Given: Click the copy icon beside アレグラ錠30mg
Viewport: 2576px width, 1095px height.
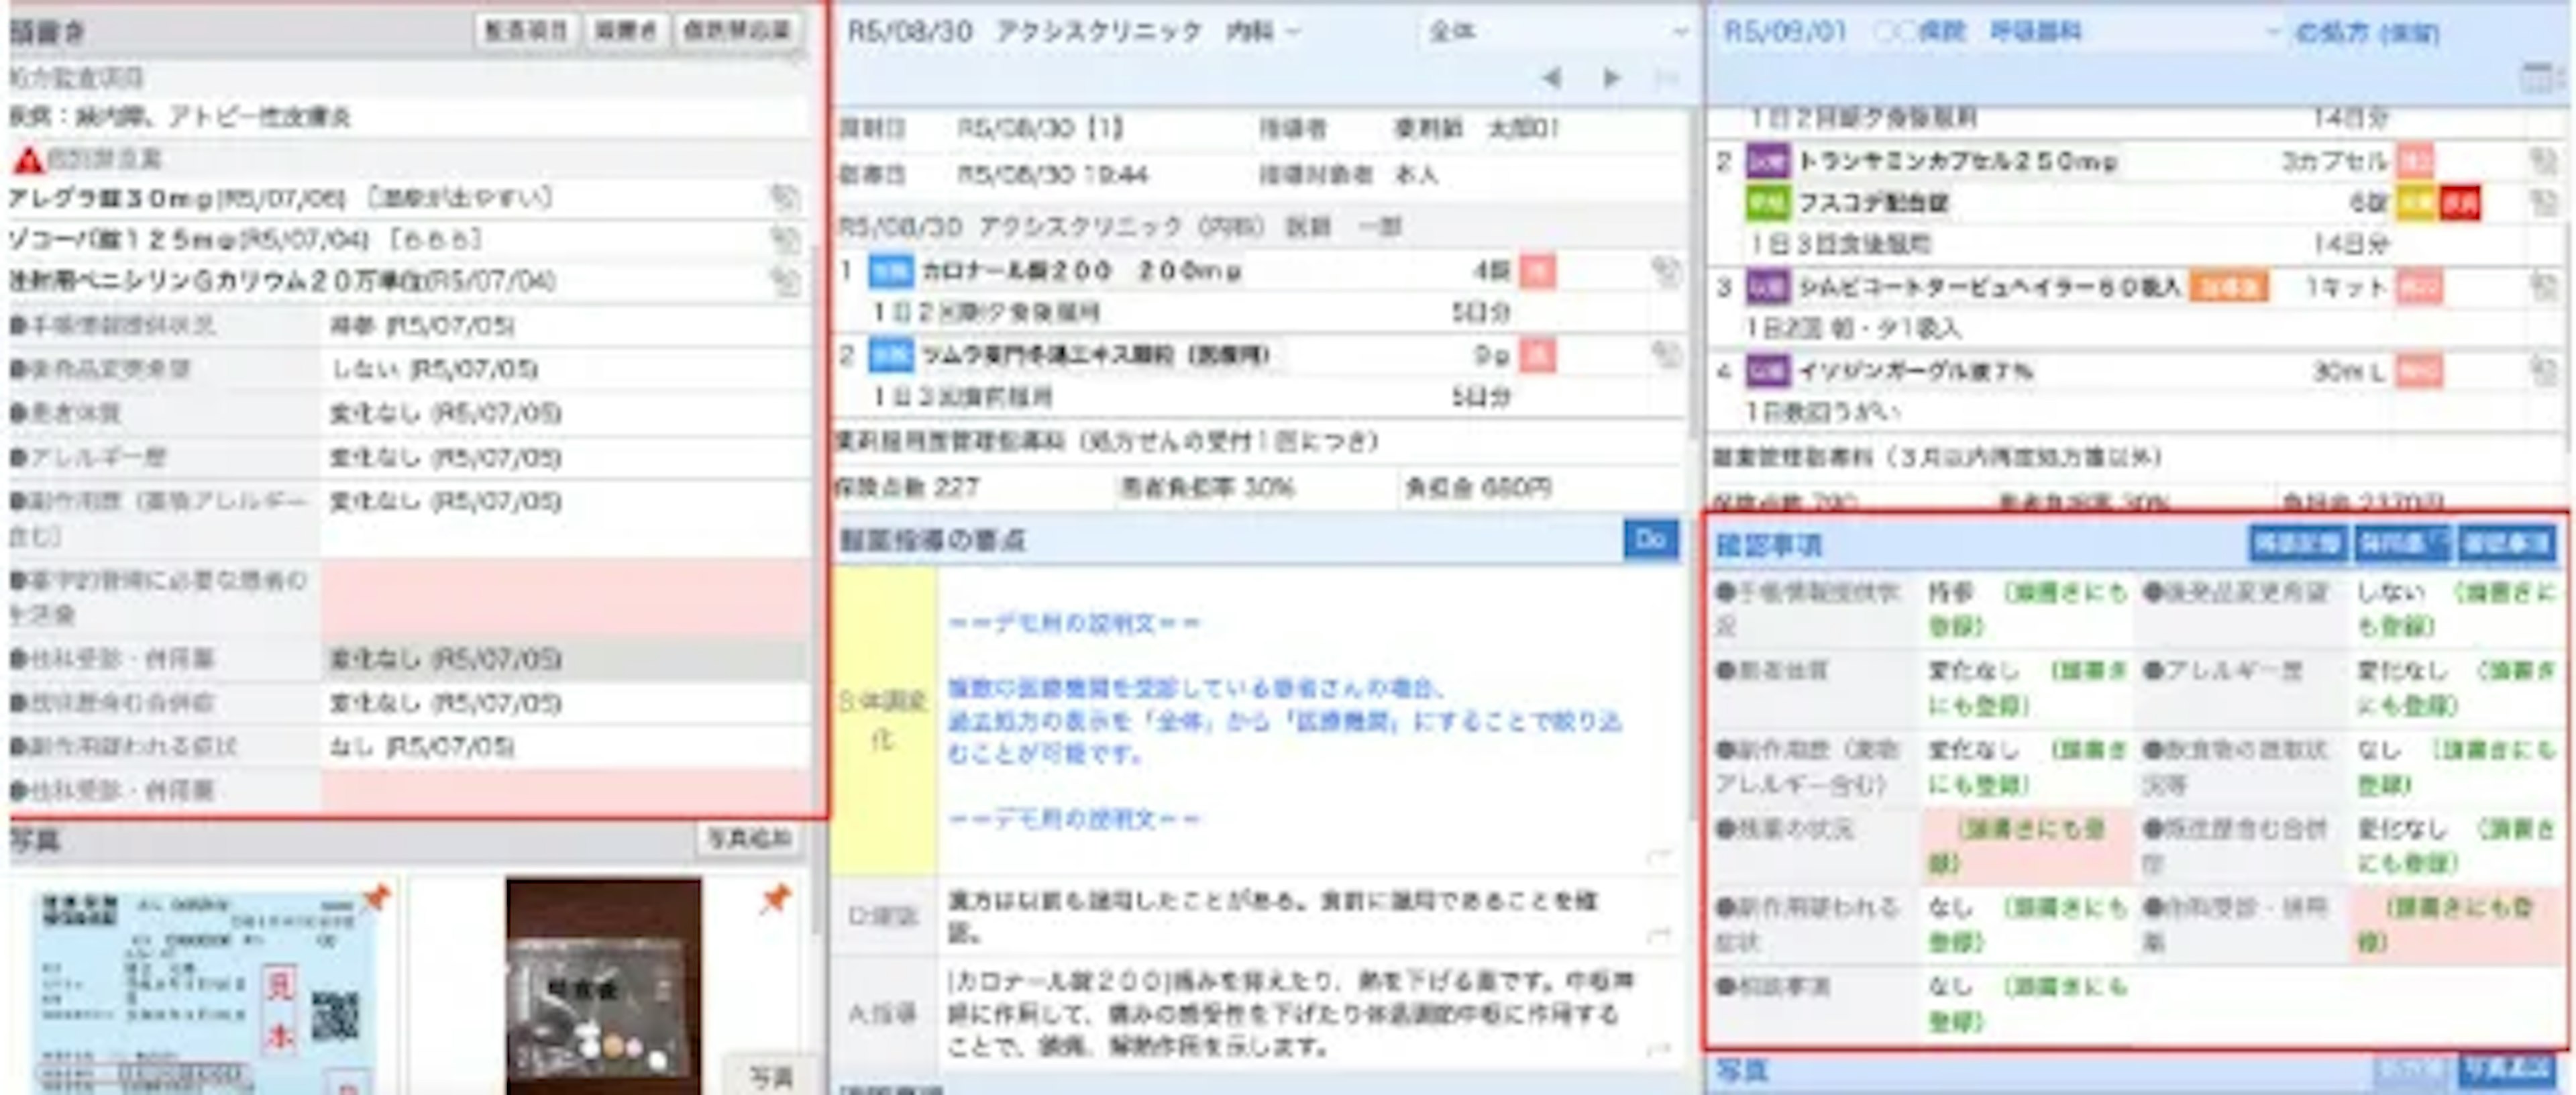Looking at the screenshot, I should tap(784, 198).
